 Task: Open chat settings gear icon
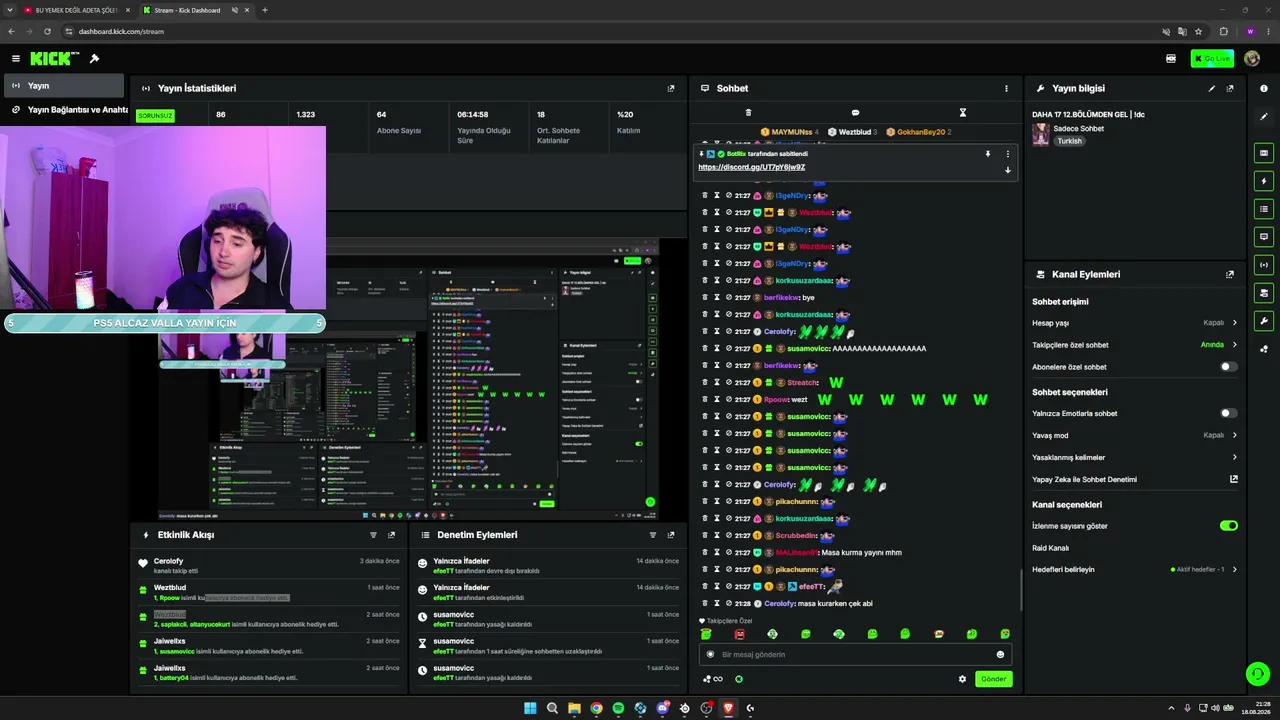click(962, 679)
